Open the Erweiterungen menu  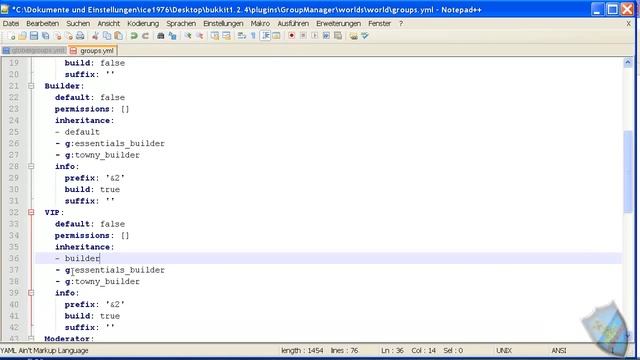338,24
